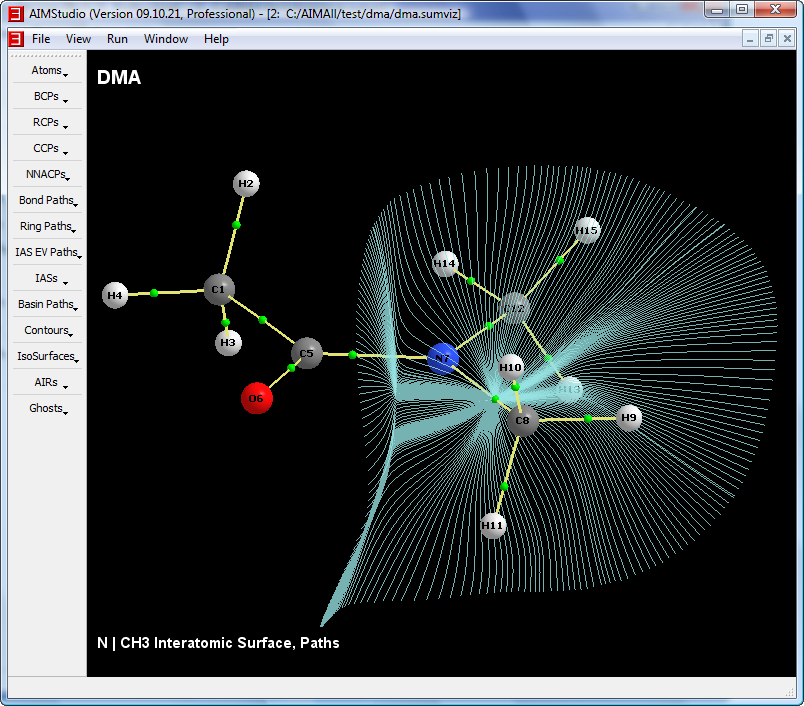Open the Run menu
The image size is (804, 706).
pos(117,39)
